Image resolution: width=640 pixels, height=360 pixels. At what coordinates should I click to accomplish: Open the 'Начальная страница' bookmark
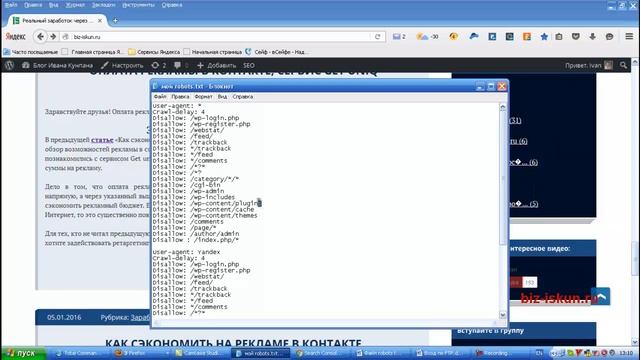click(213, 52)
